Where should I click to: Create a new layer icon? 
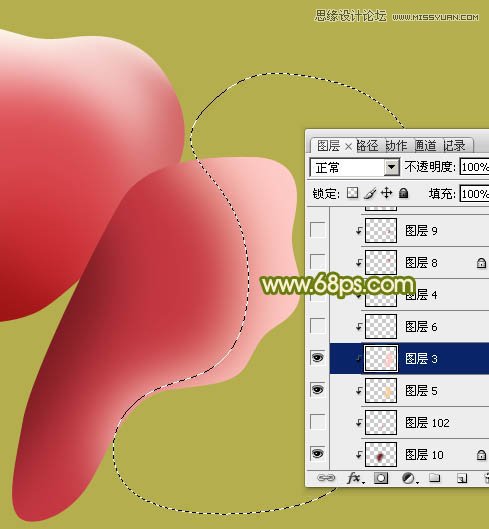tap(462, 478)
